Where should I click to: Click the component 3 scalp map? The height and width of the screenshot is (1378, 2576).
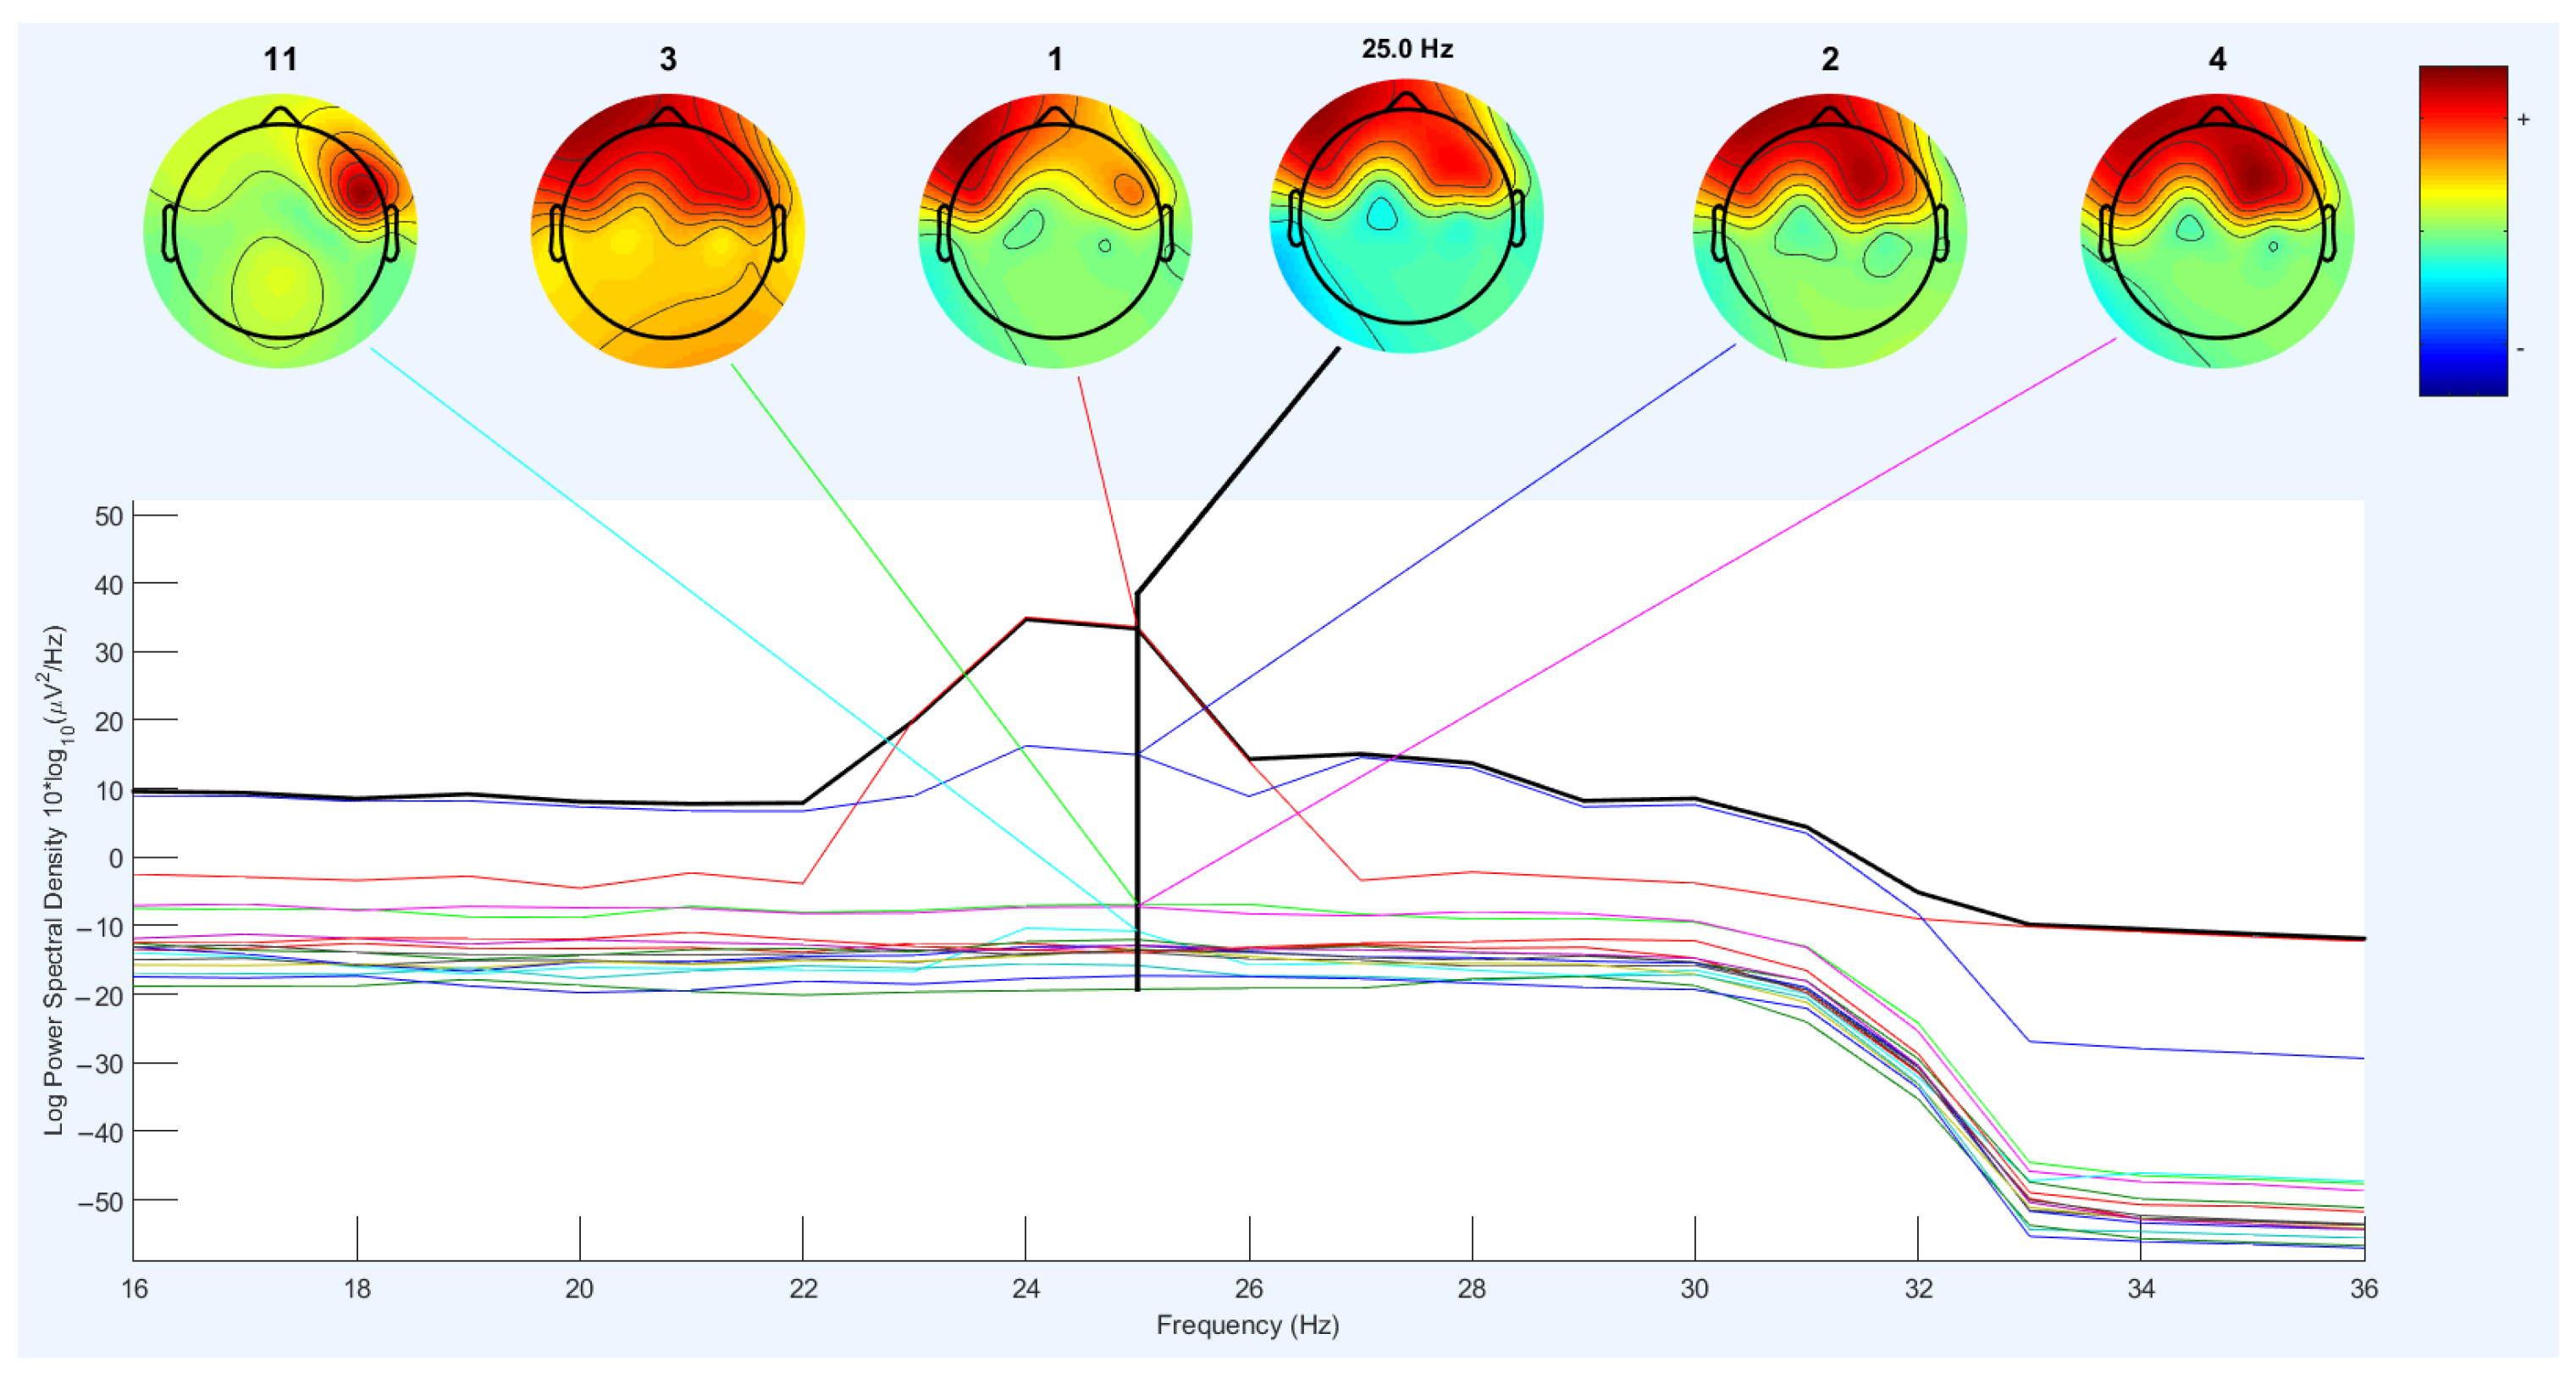667,232
